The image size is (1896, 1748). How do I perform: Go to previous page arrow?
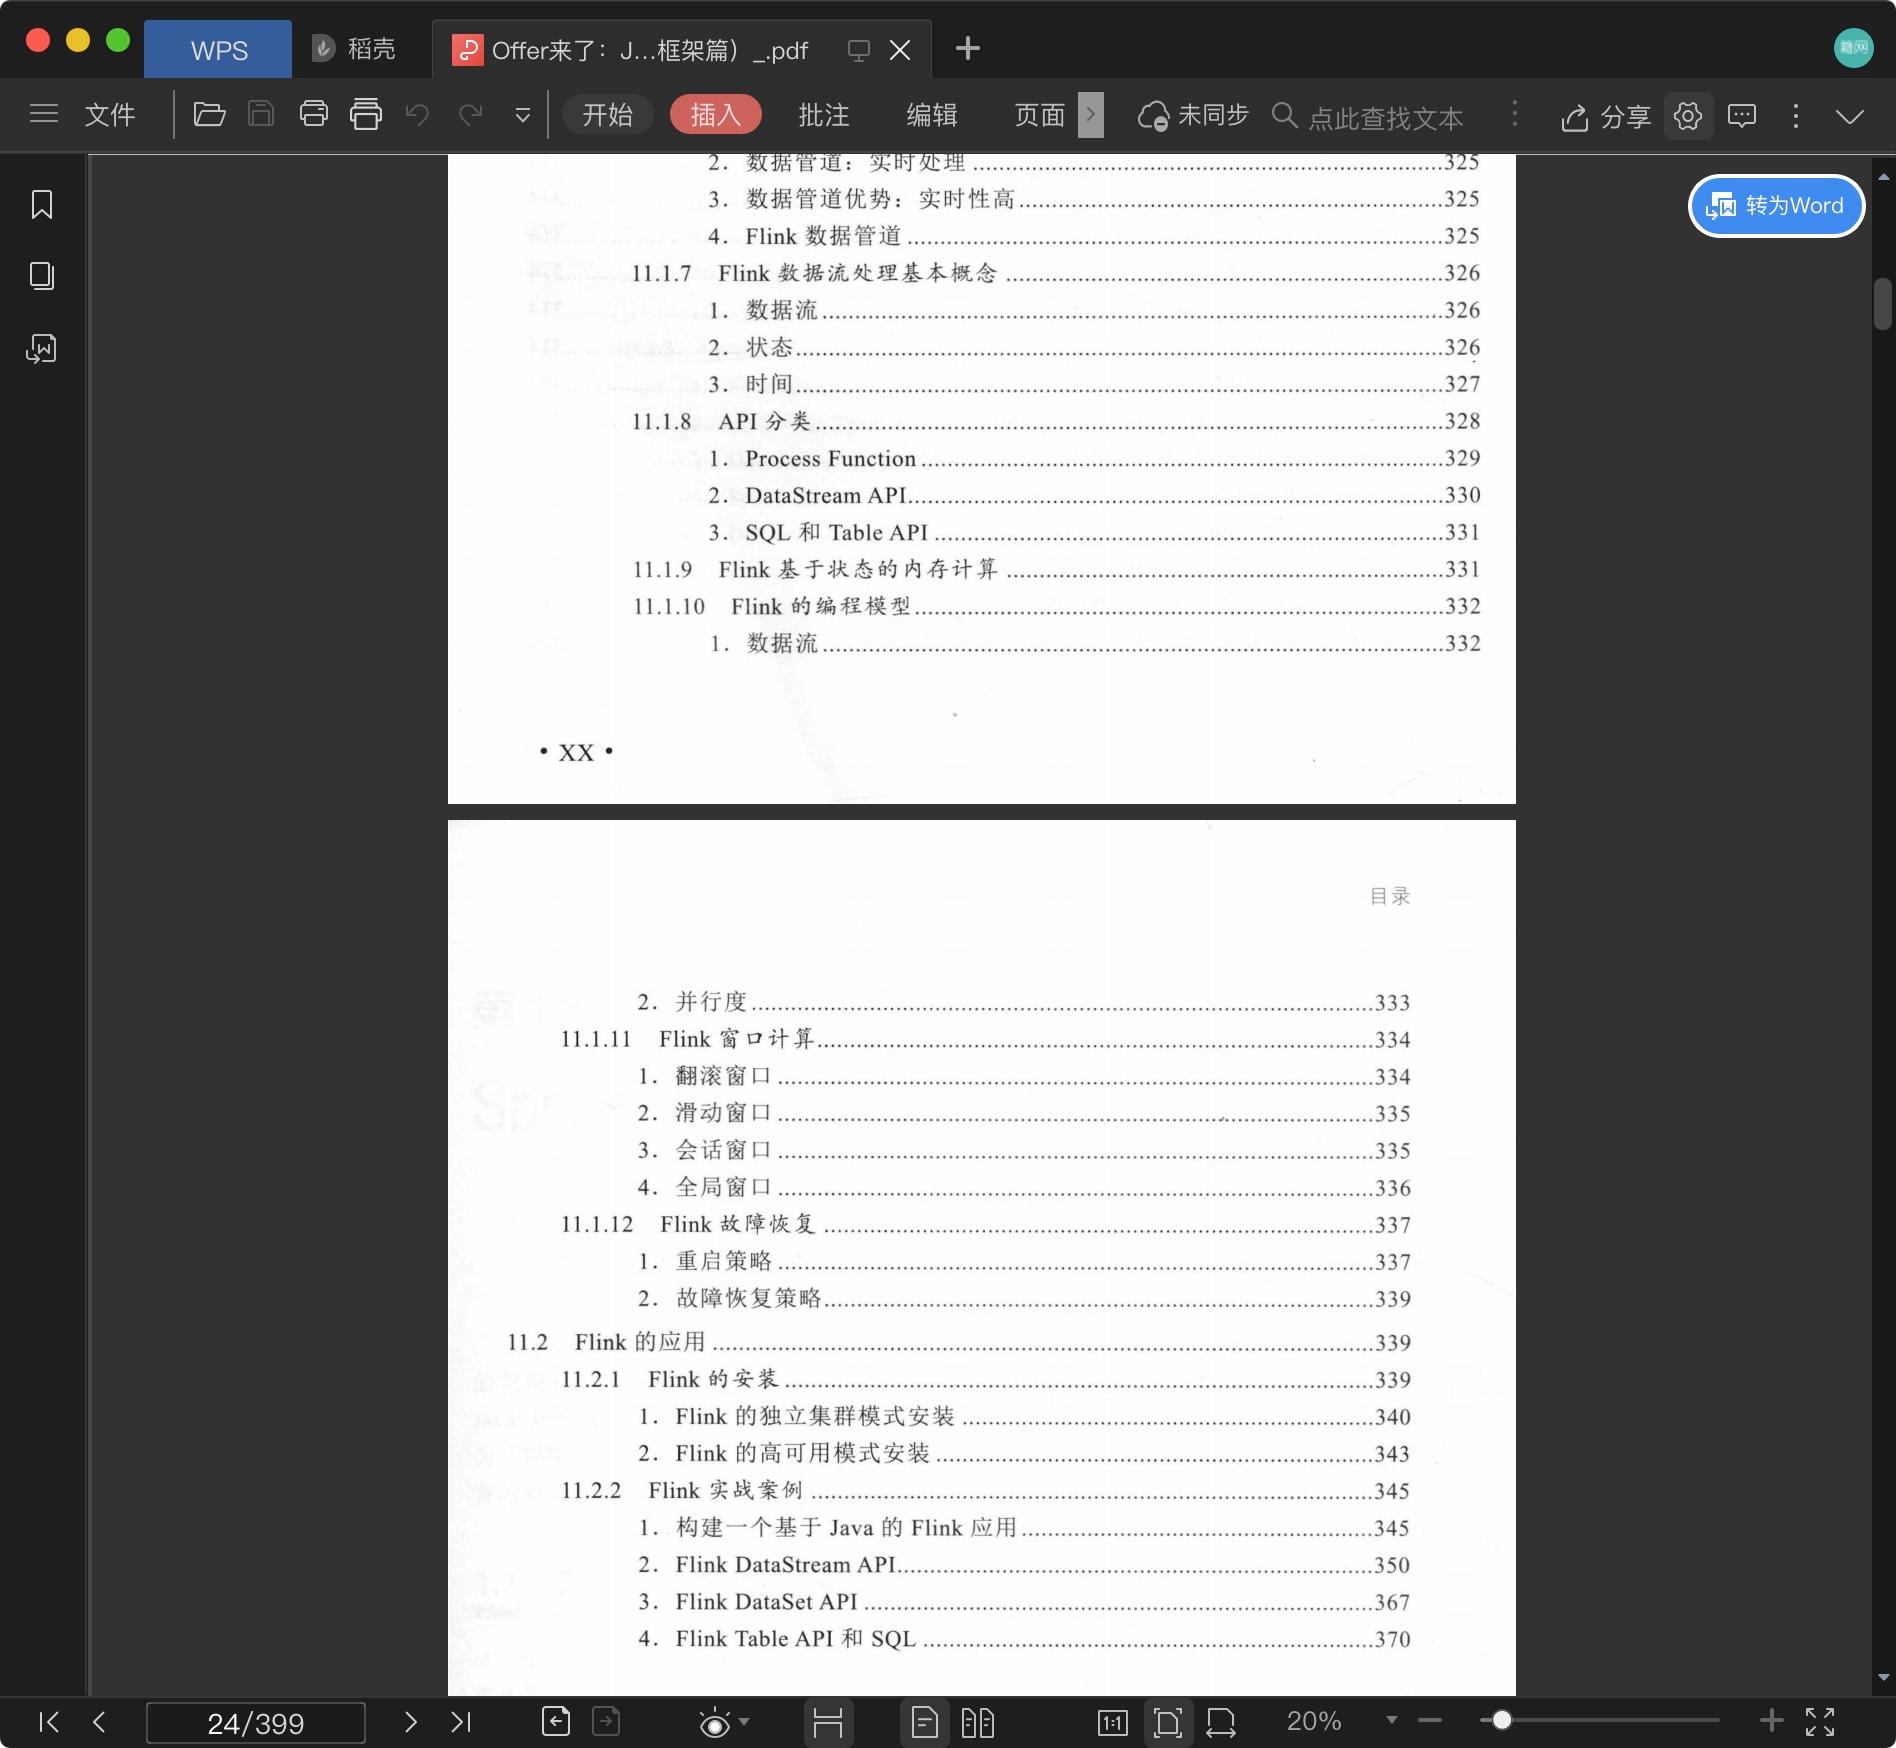point(98,1721)
